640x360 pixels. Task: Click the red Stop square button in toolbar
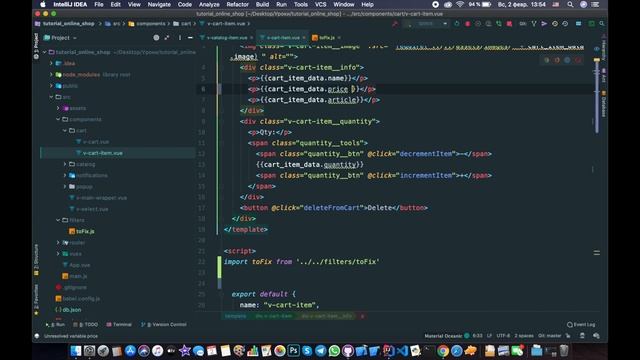509,24
